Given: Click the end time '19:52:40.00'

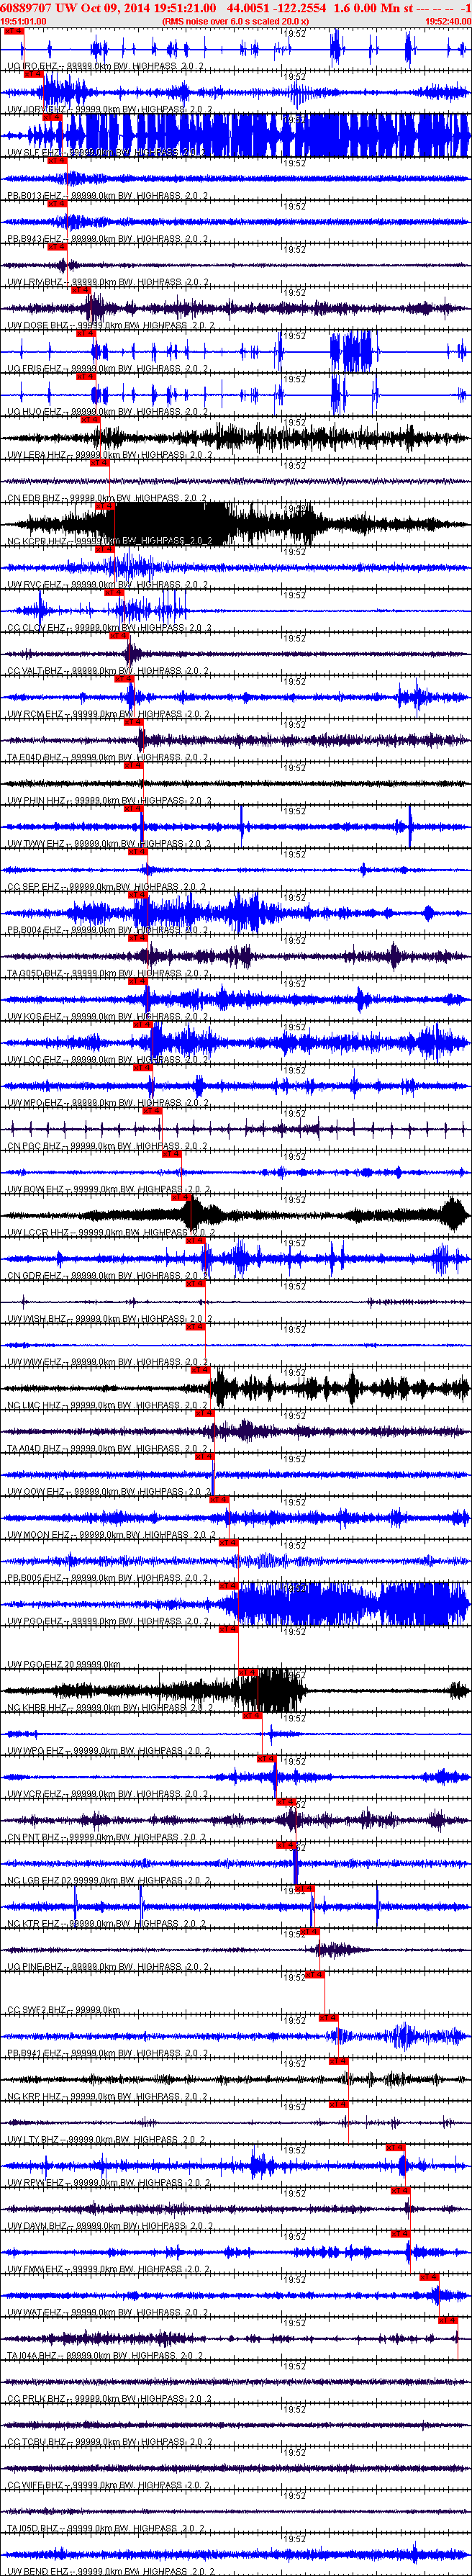Looking at the screenshot, I should [x=448, y=21].
